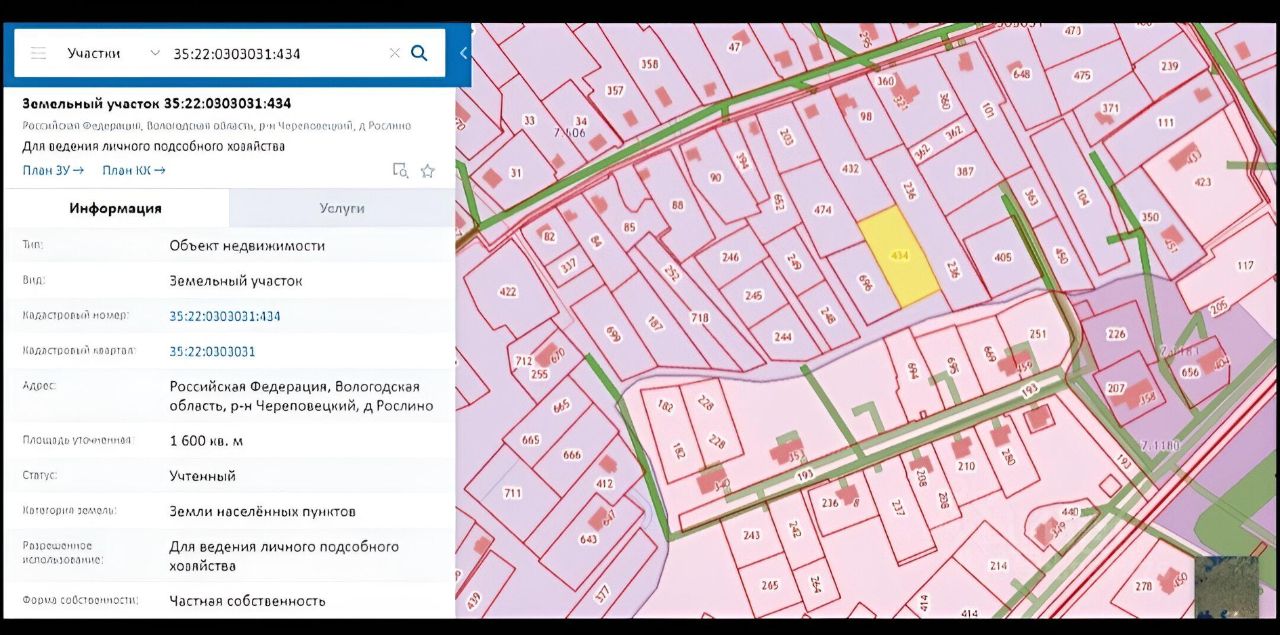1280x635 pixels.
Task: Open План КК link
Action: (x=134, y=170)
